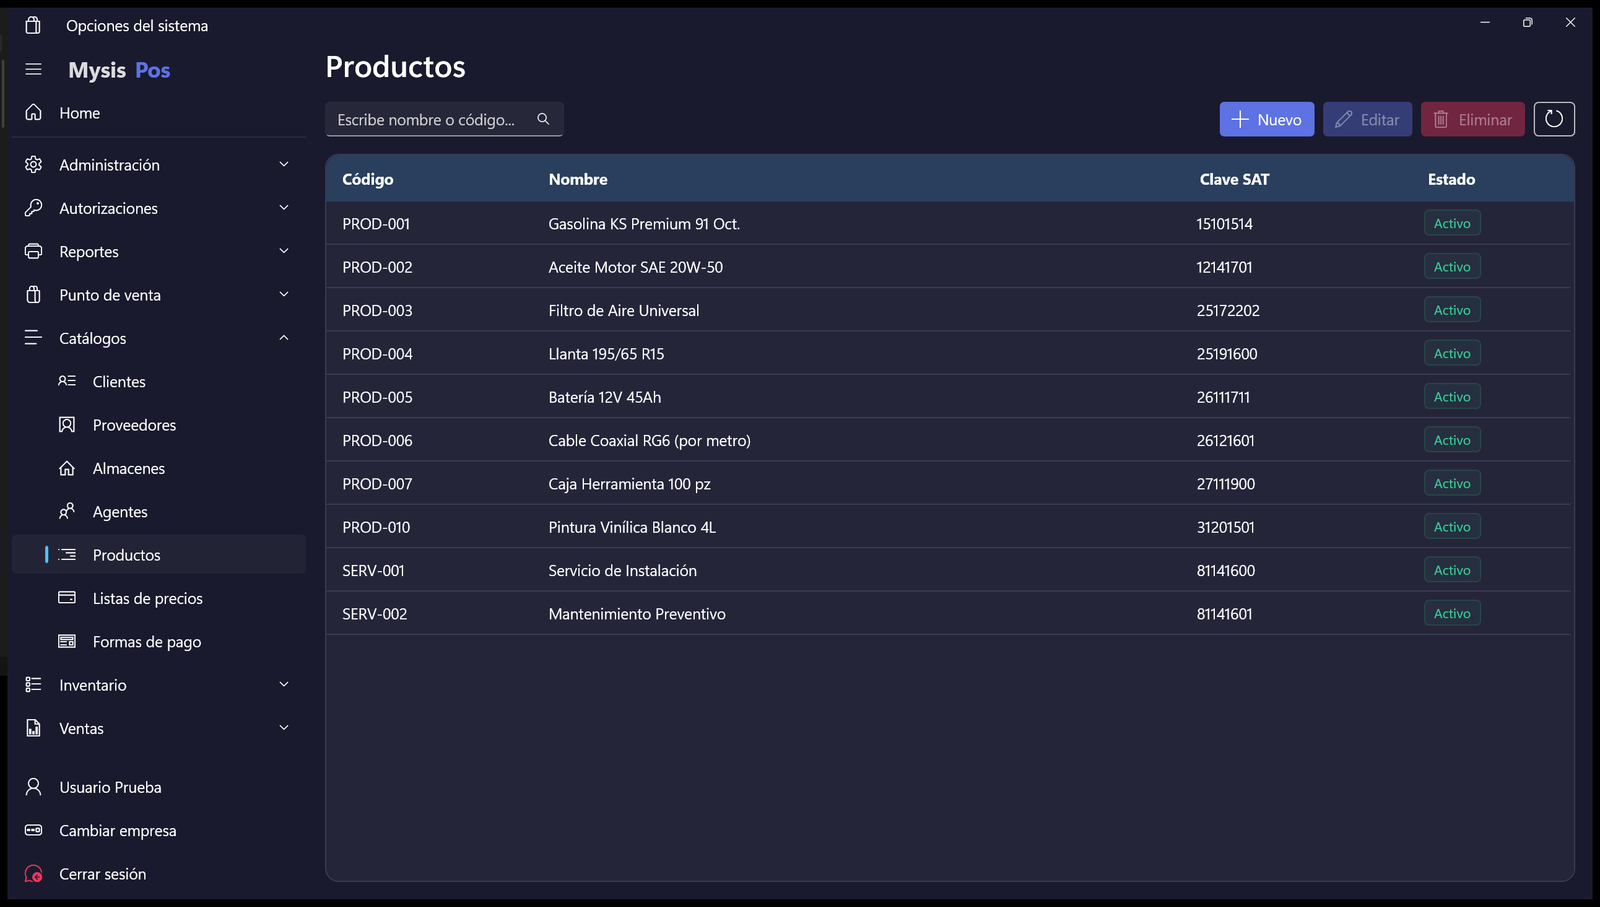Expand the Autorizaciones section chevron
Viewport: 1600px width, 907px height.
pyautogui.click(x=284, y=208)
